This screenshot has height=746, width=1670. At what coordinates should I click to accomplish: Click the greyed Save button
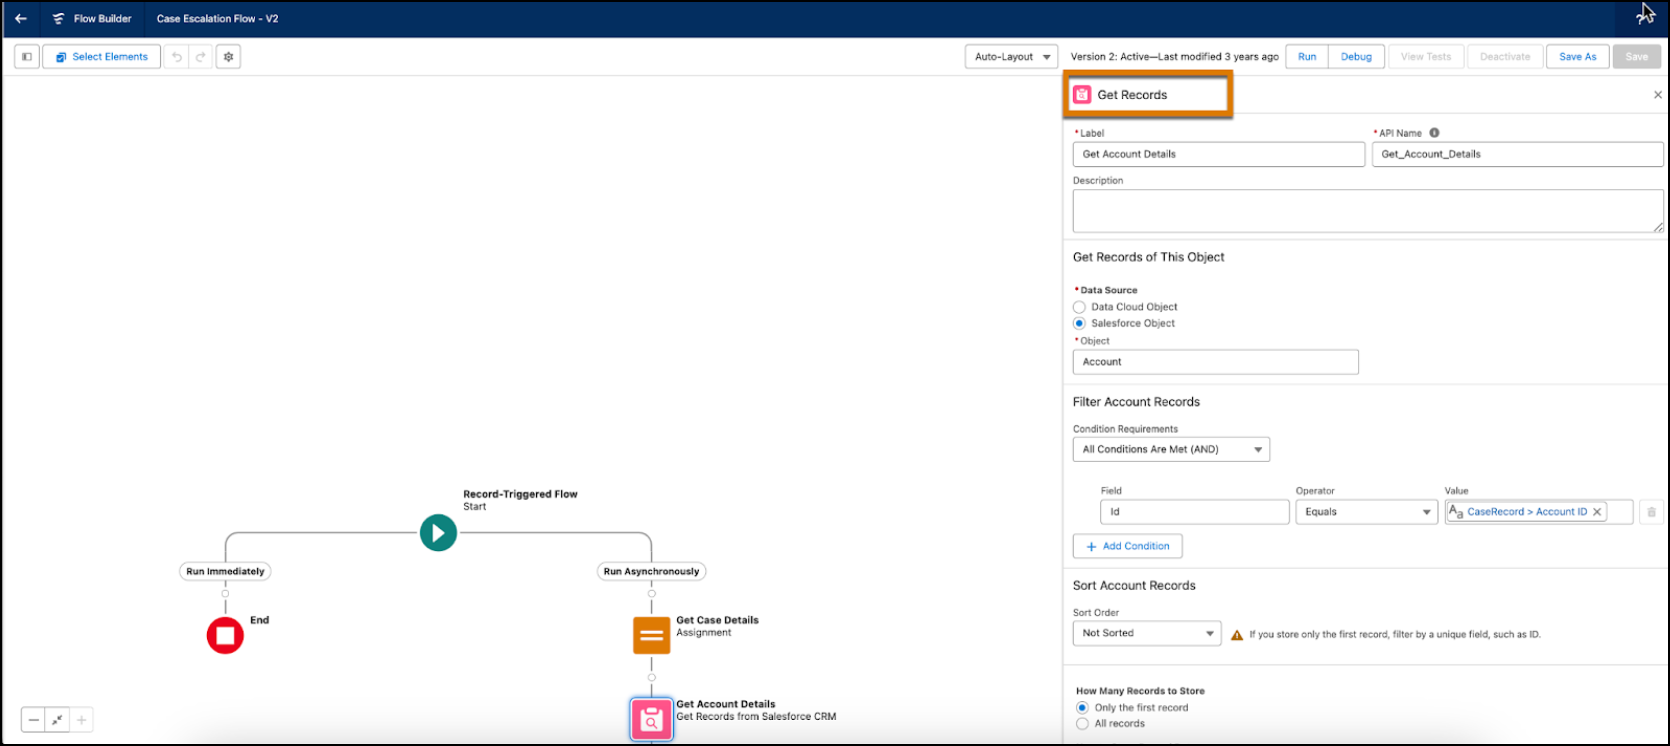tap(1637, 57)
